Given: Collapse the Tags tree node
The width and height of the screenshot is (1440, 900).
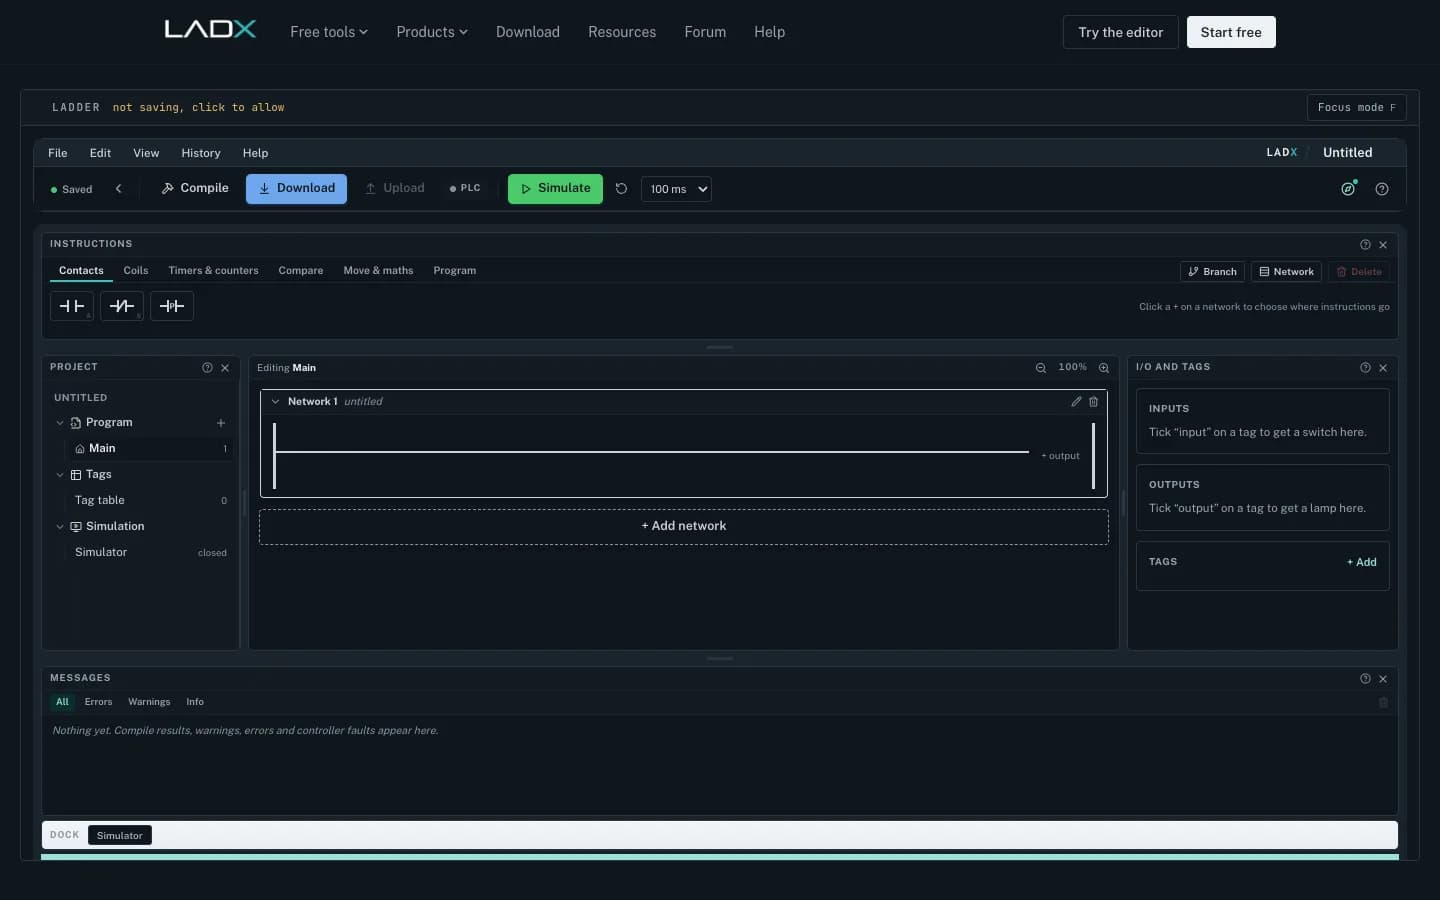Looking at the screenshot, I should pos(60,475).
